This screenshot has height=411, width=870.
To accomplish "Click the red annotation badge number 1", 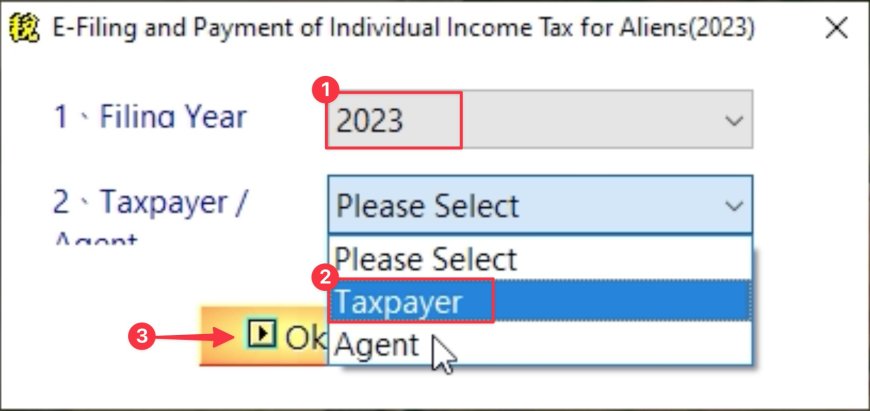I will pos(326,90).
